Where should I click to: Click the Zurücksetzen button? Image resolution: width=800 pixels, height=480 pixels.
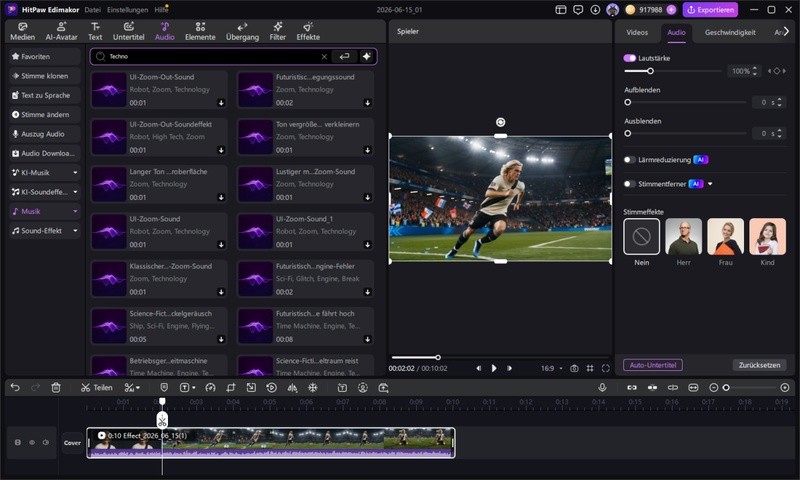pyautogui.click(x=759, y=365)
